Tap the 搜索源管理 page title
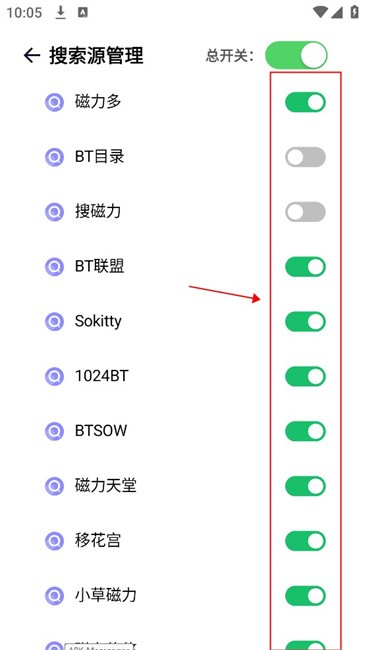 point(97,56)
